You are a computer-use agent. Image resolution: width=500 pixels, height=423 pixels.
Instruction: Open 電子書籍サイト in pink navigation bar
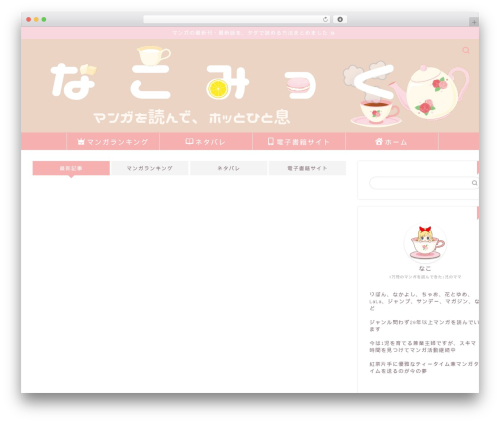pyautogui.click(x=299, y=142)
